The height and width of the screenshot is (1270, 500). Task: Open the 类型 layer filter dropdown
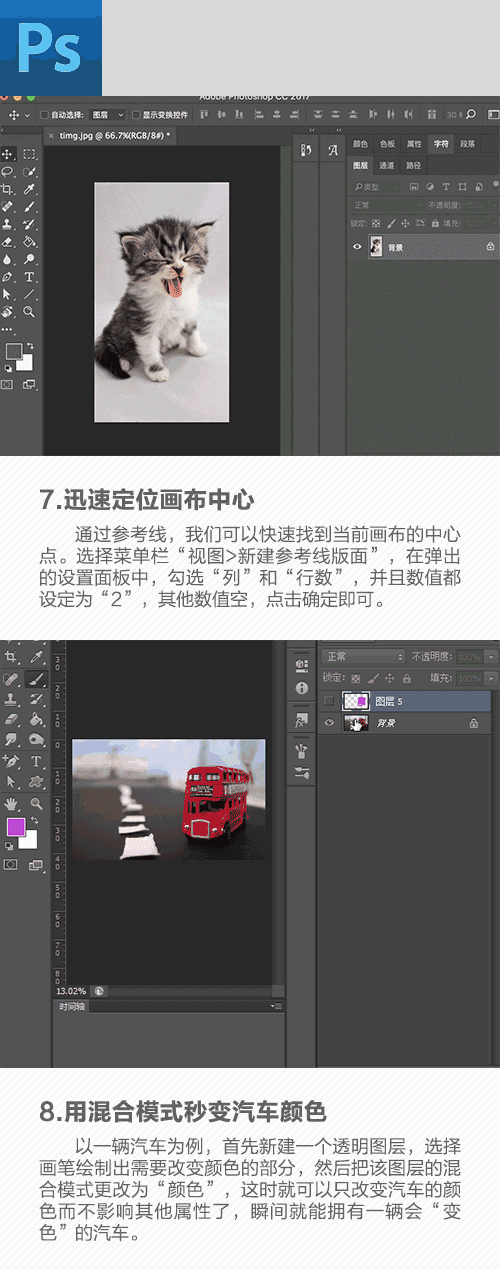376,187
